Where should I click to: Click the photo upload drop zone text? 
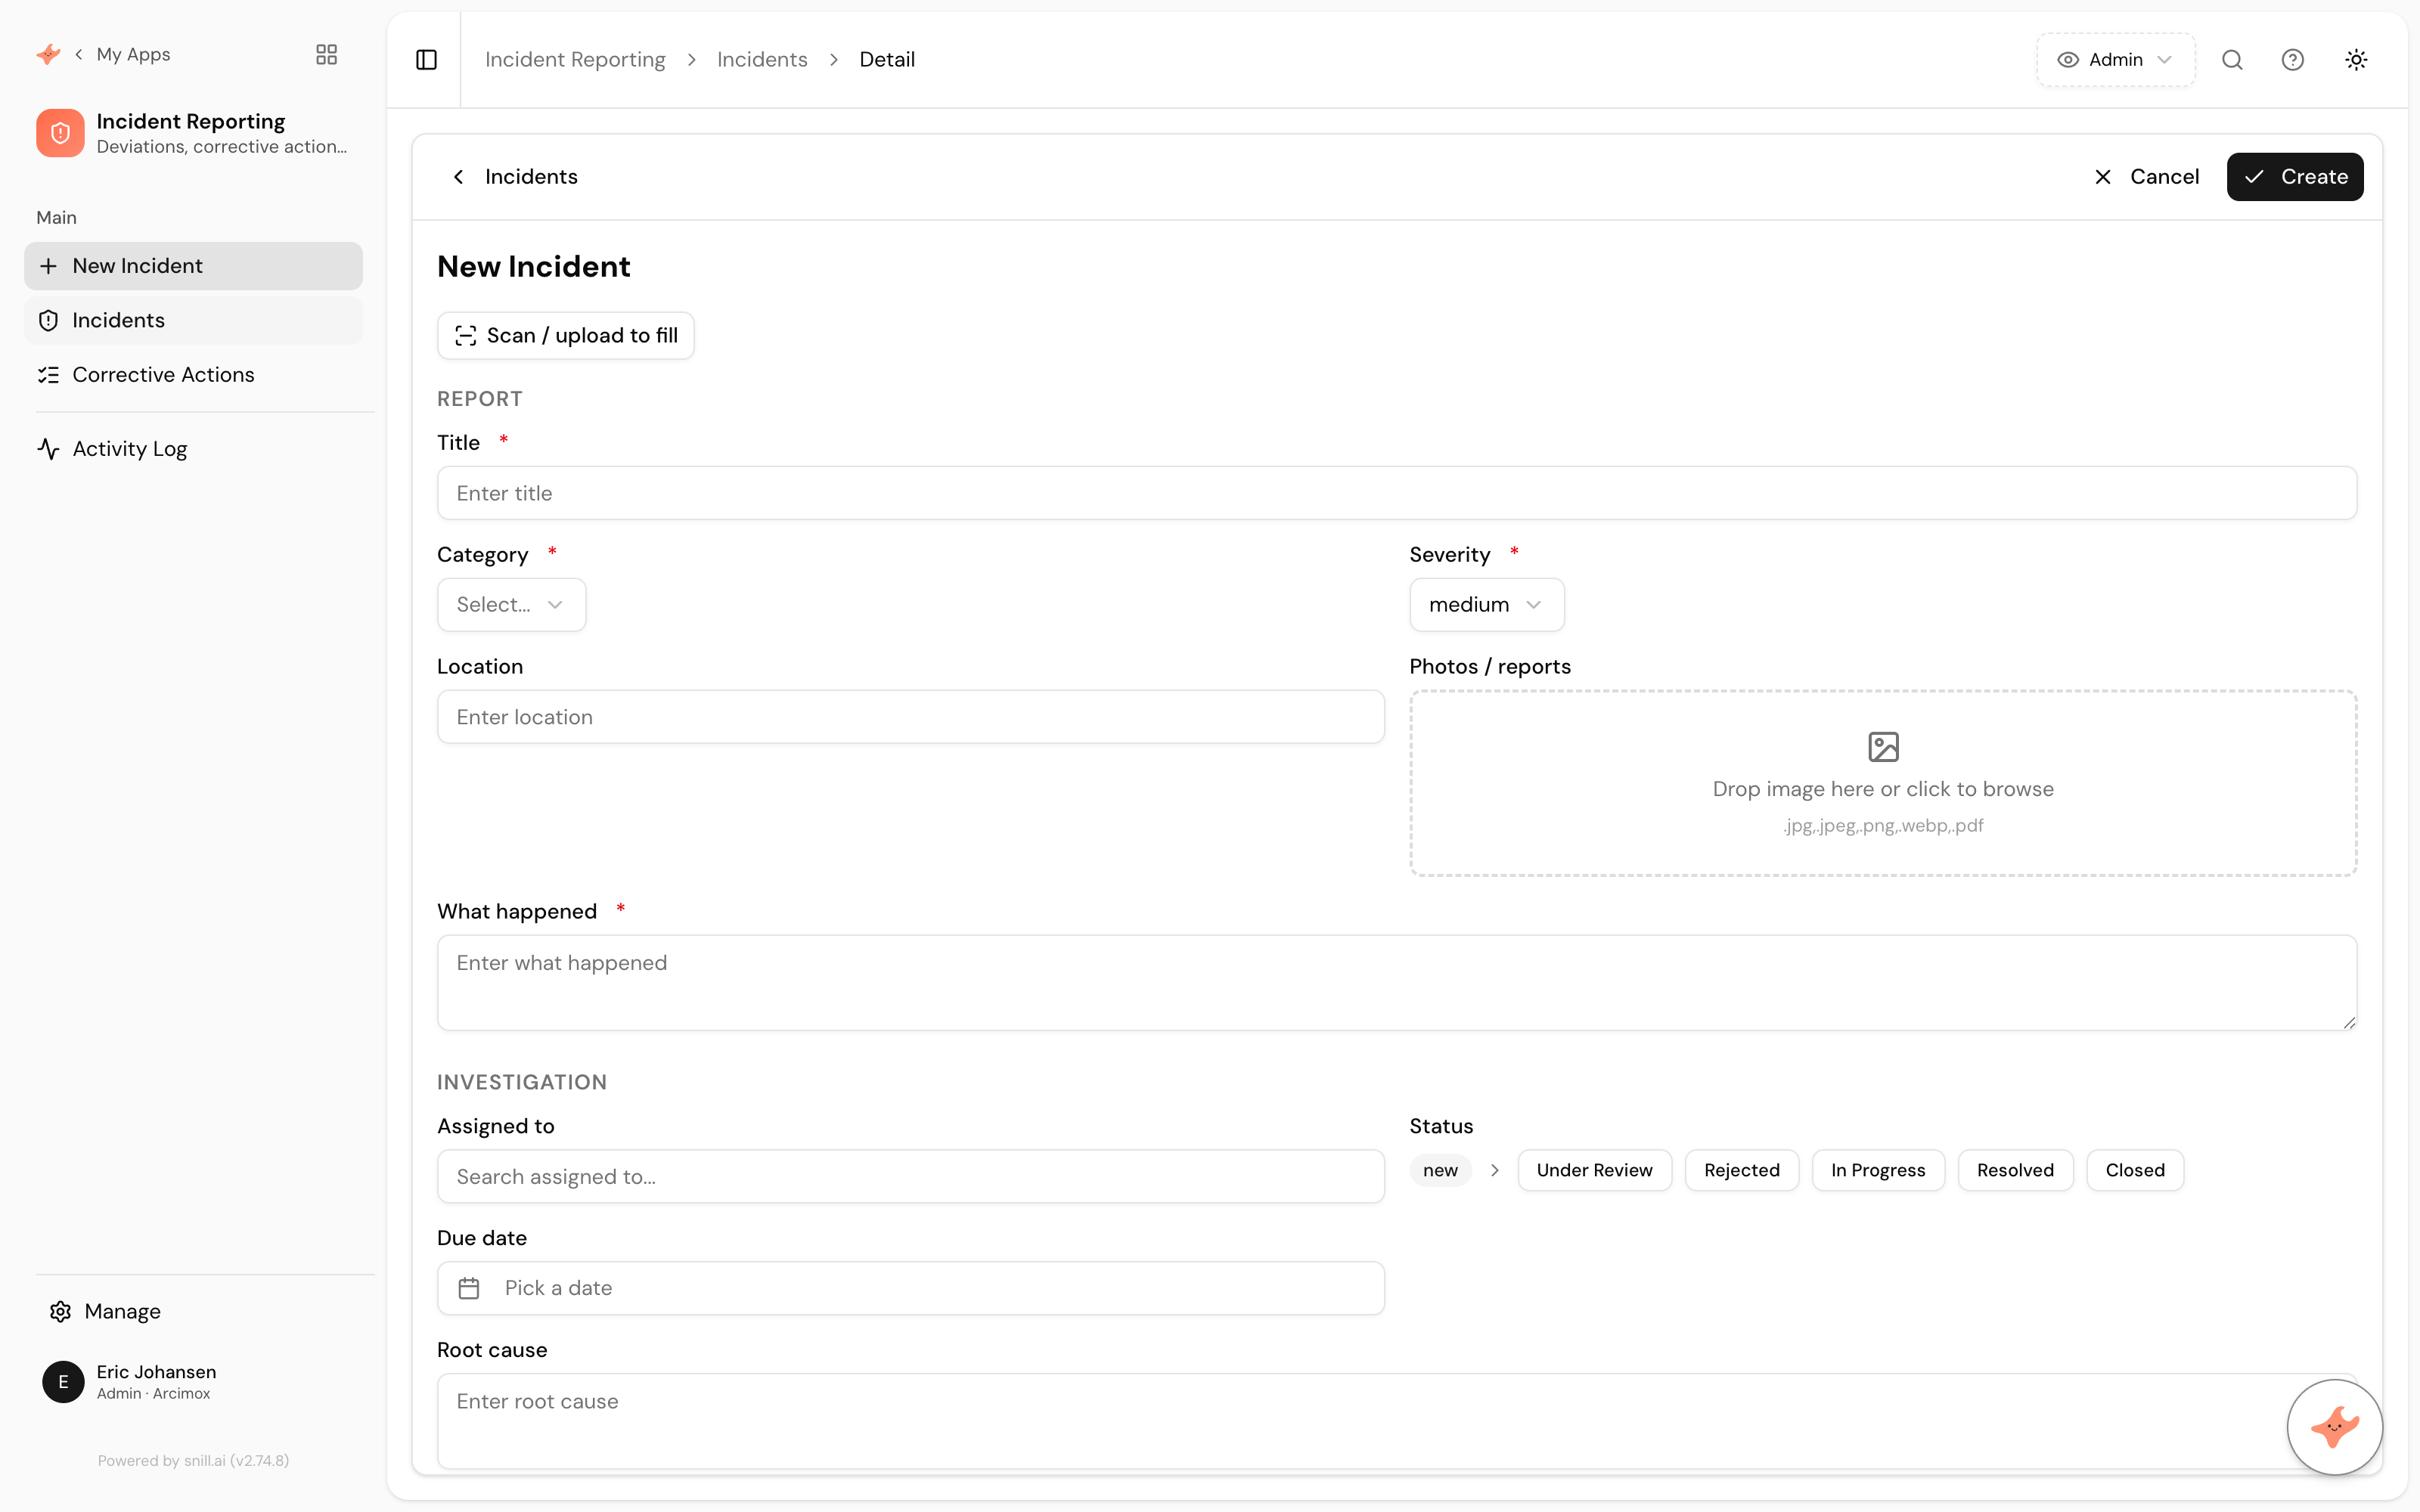[1883, 789]
